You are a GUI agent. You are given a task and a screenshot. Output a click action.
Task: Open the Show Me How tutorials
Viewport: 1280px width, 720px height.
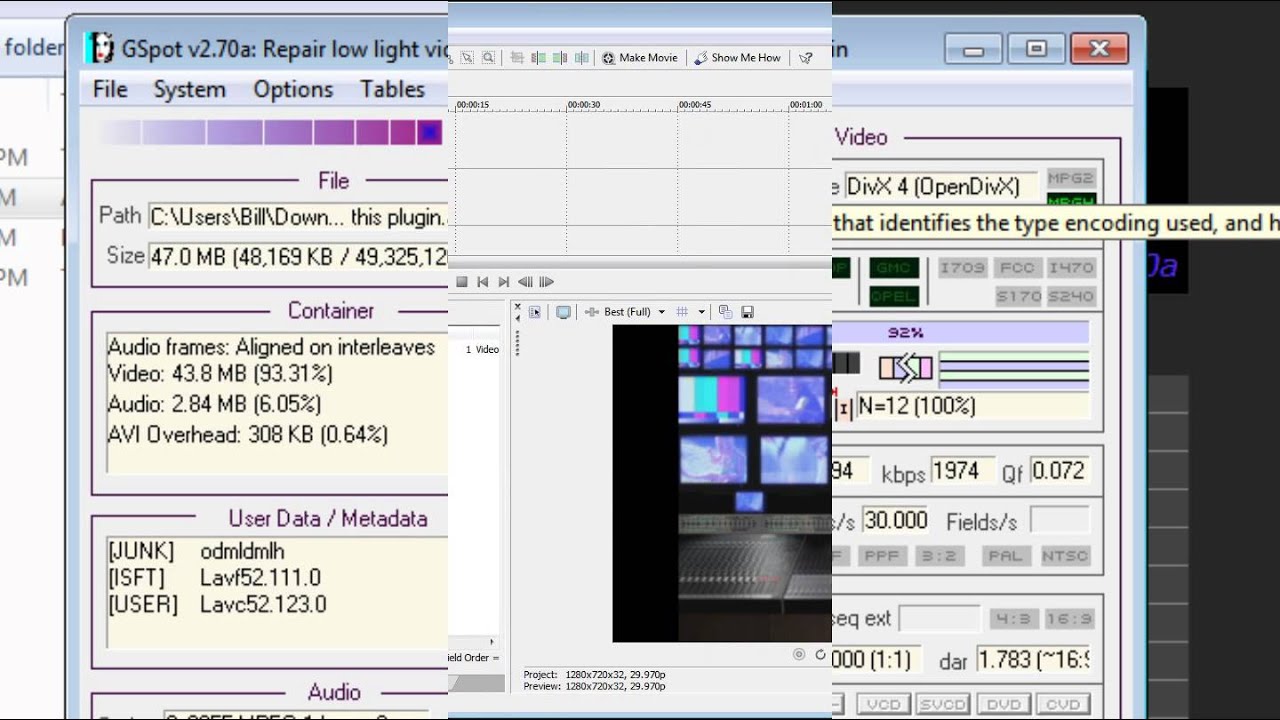click(x=738, y=58)
